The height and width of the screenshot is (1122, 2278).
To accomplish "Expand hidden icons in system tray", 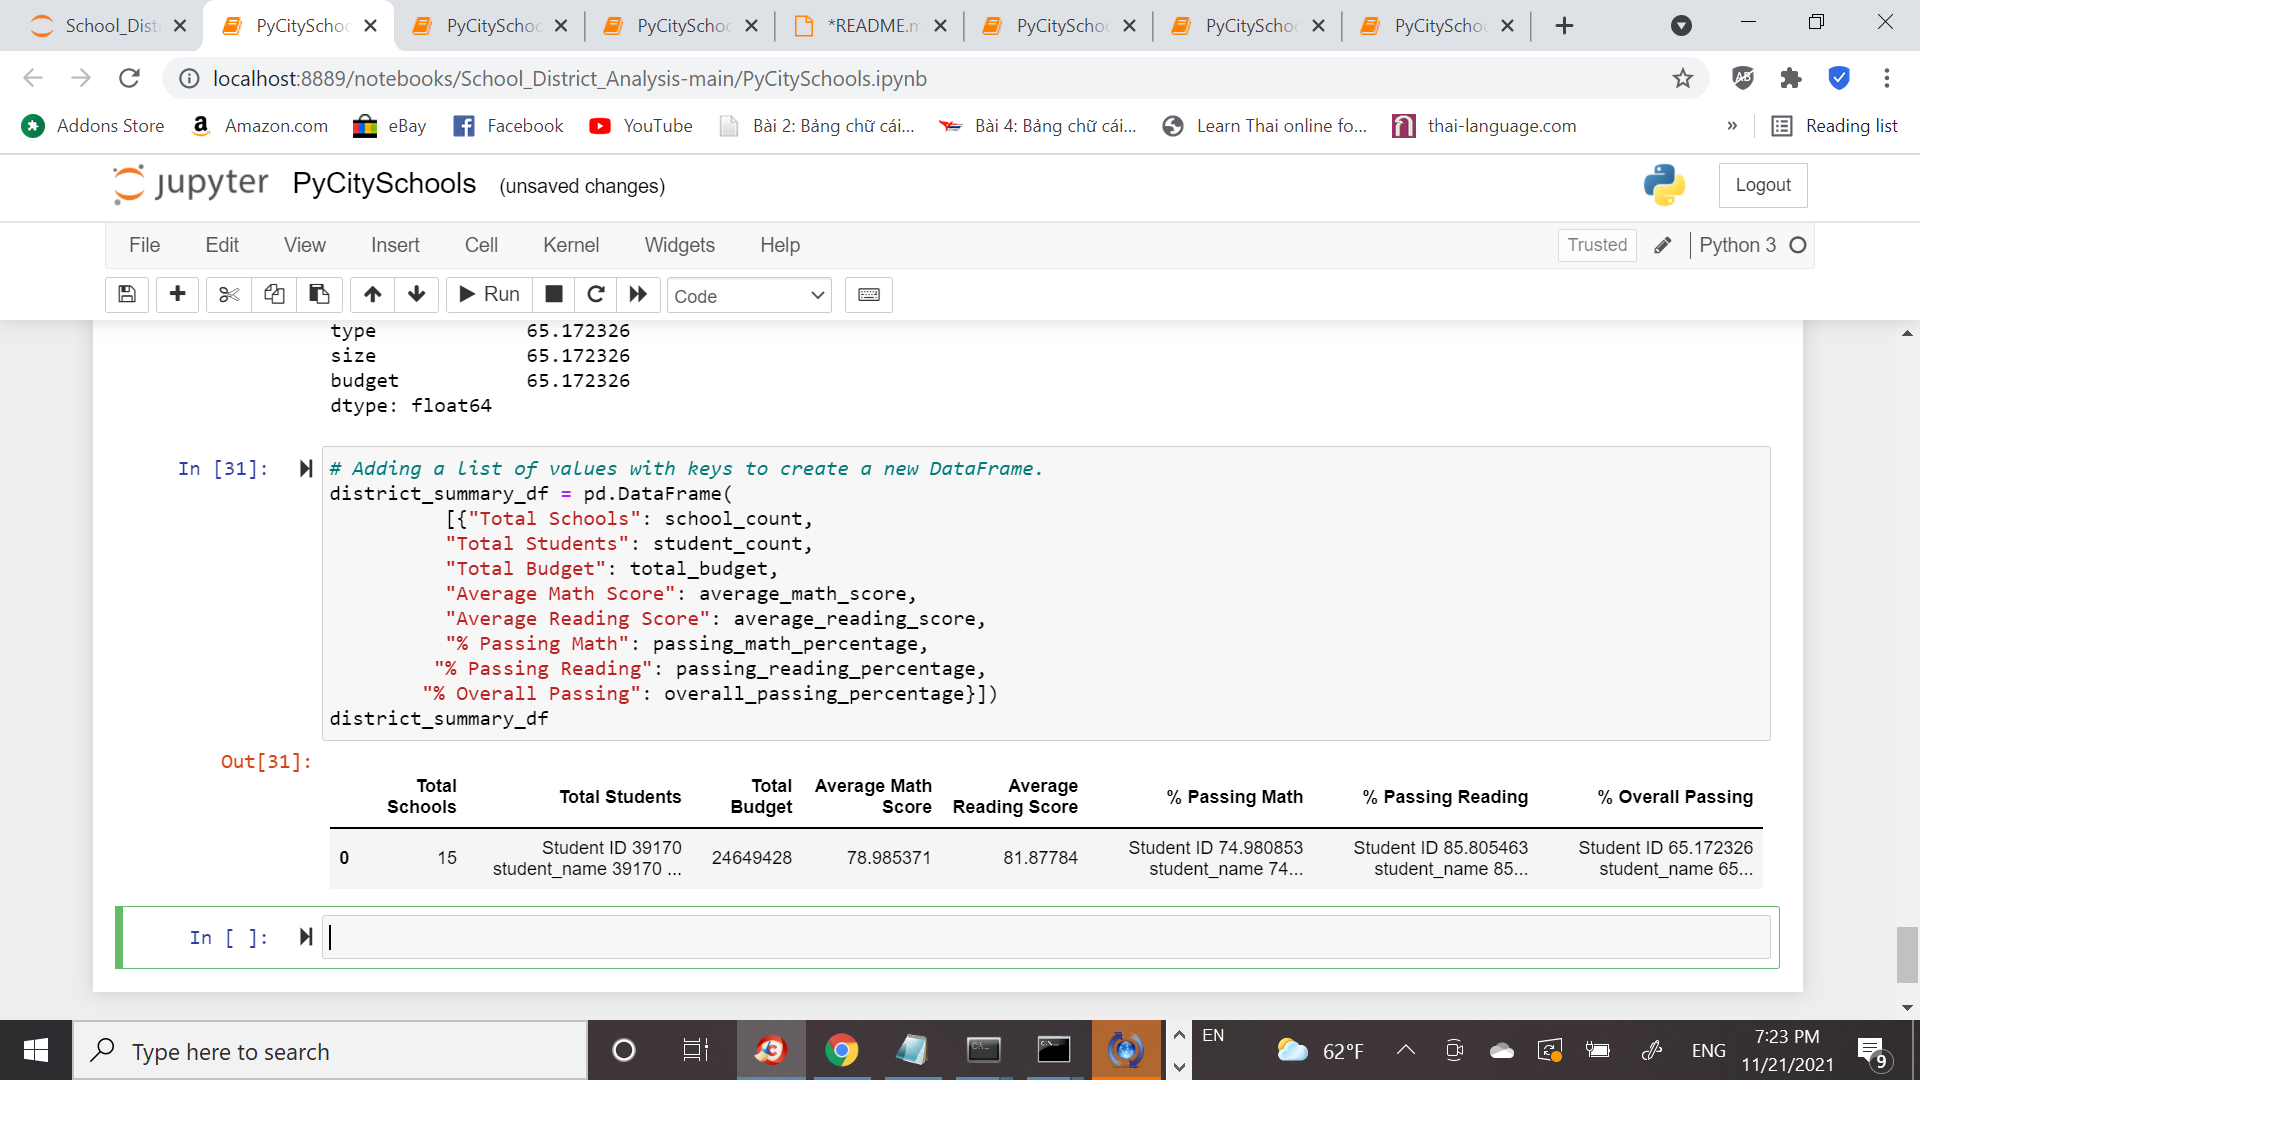I will pos(1405,1050).
